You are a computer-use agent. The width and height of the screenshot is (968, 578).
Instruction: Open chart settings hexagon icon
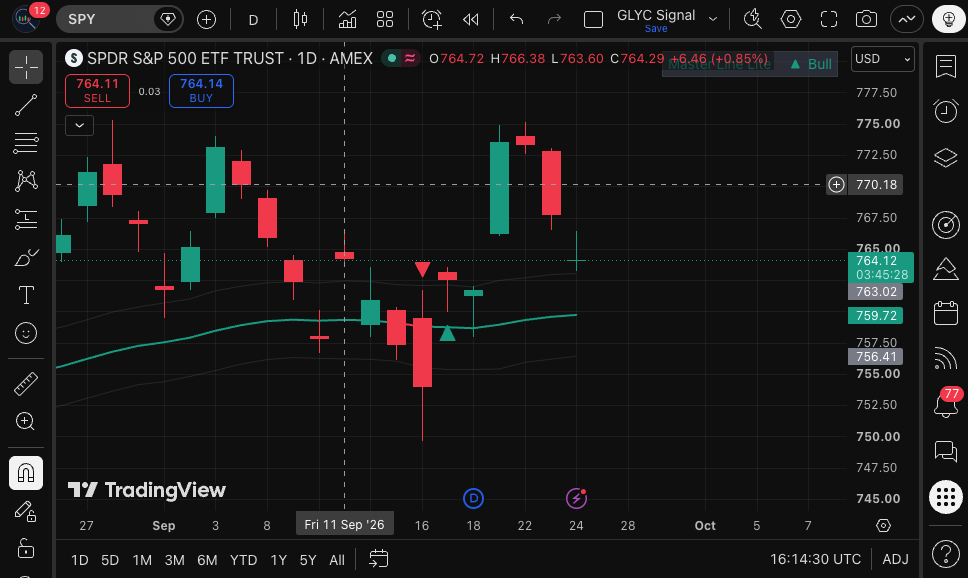791,20
